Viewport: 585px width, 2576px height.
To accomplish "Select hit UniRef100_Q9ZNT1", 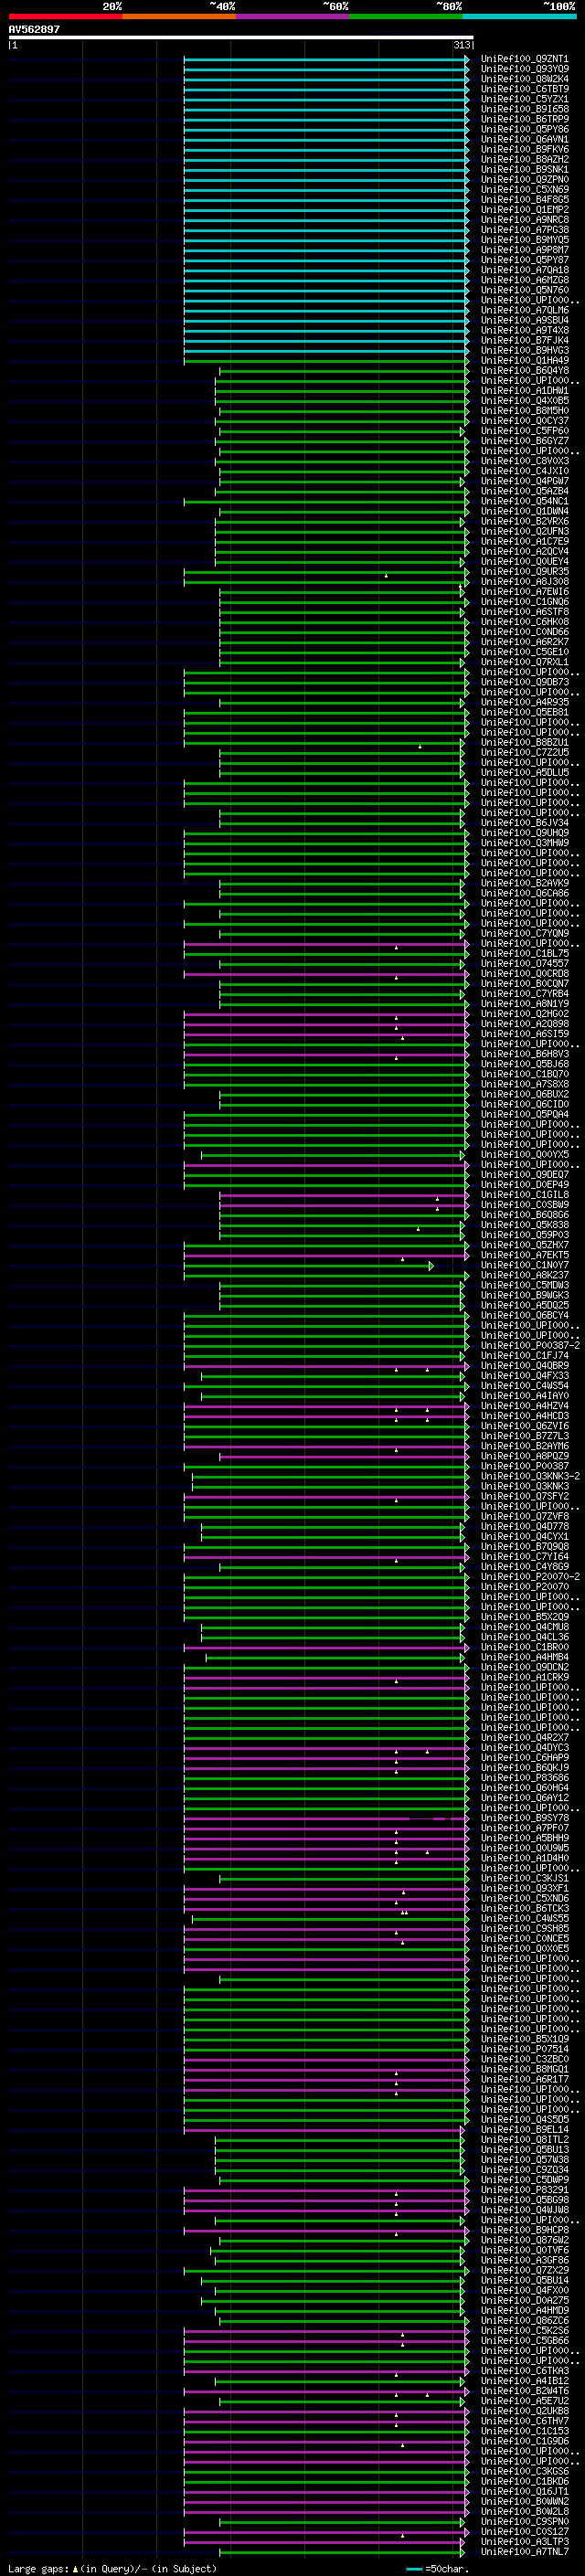I will [x=524, y=59].
